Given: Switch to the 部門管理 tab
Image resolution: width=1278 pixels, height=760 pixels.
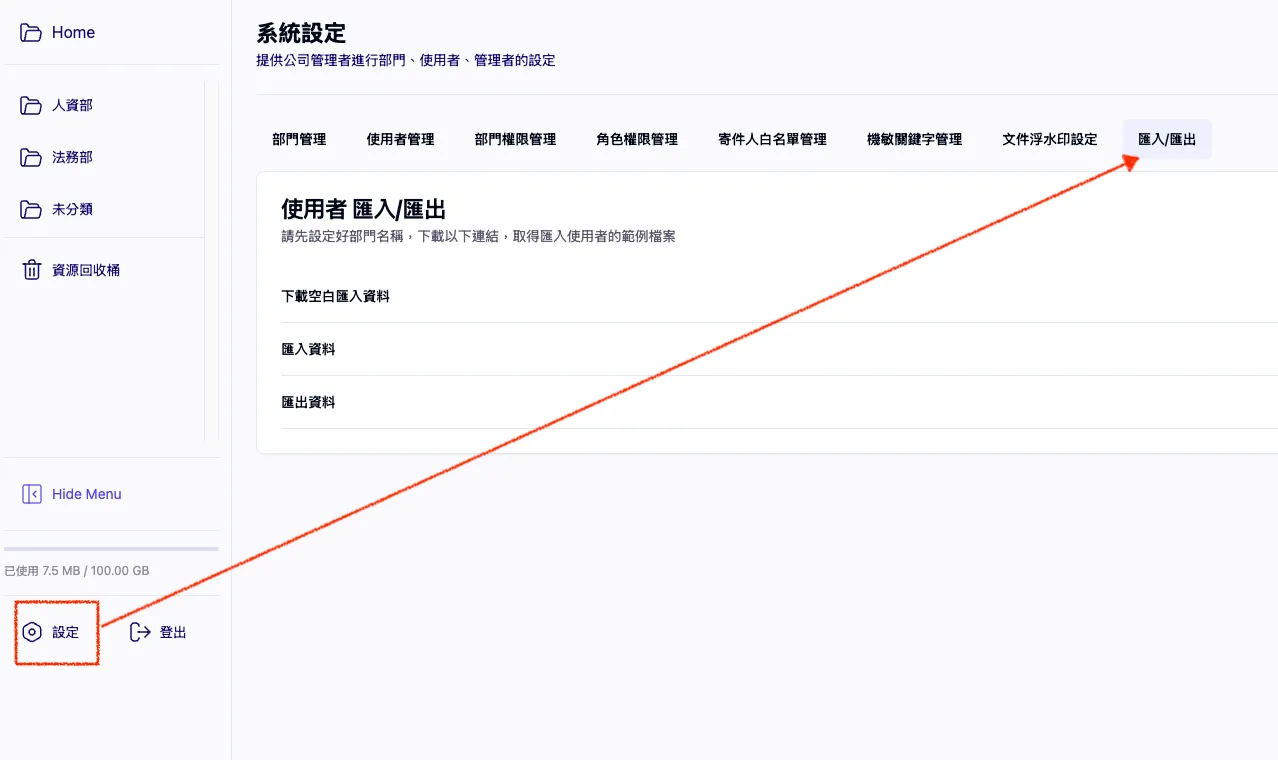Looking at the screenshot, I should point(297,139).
